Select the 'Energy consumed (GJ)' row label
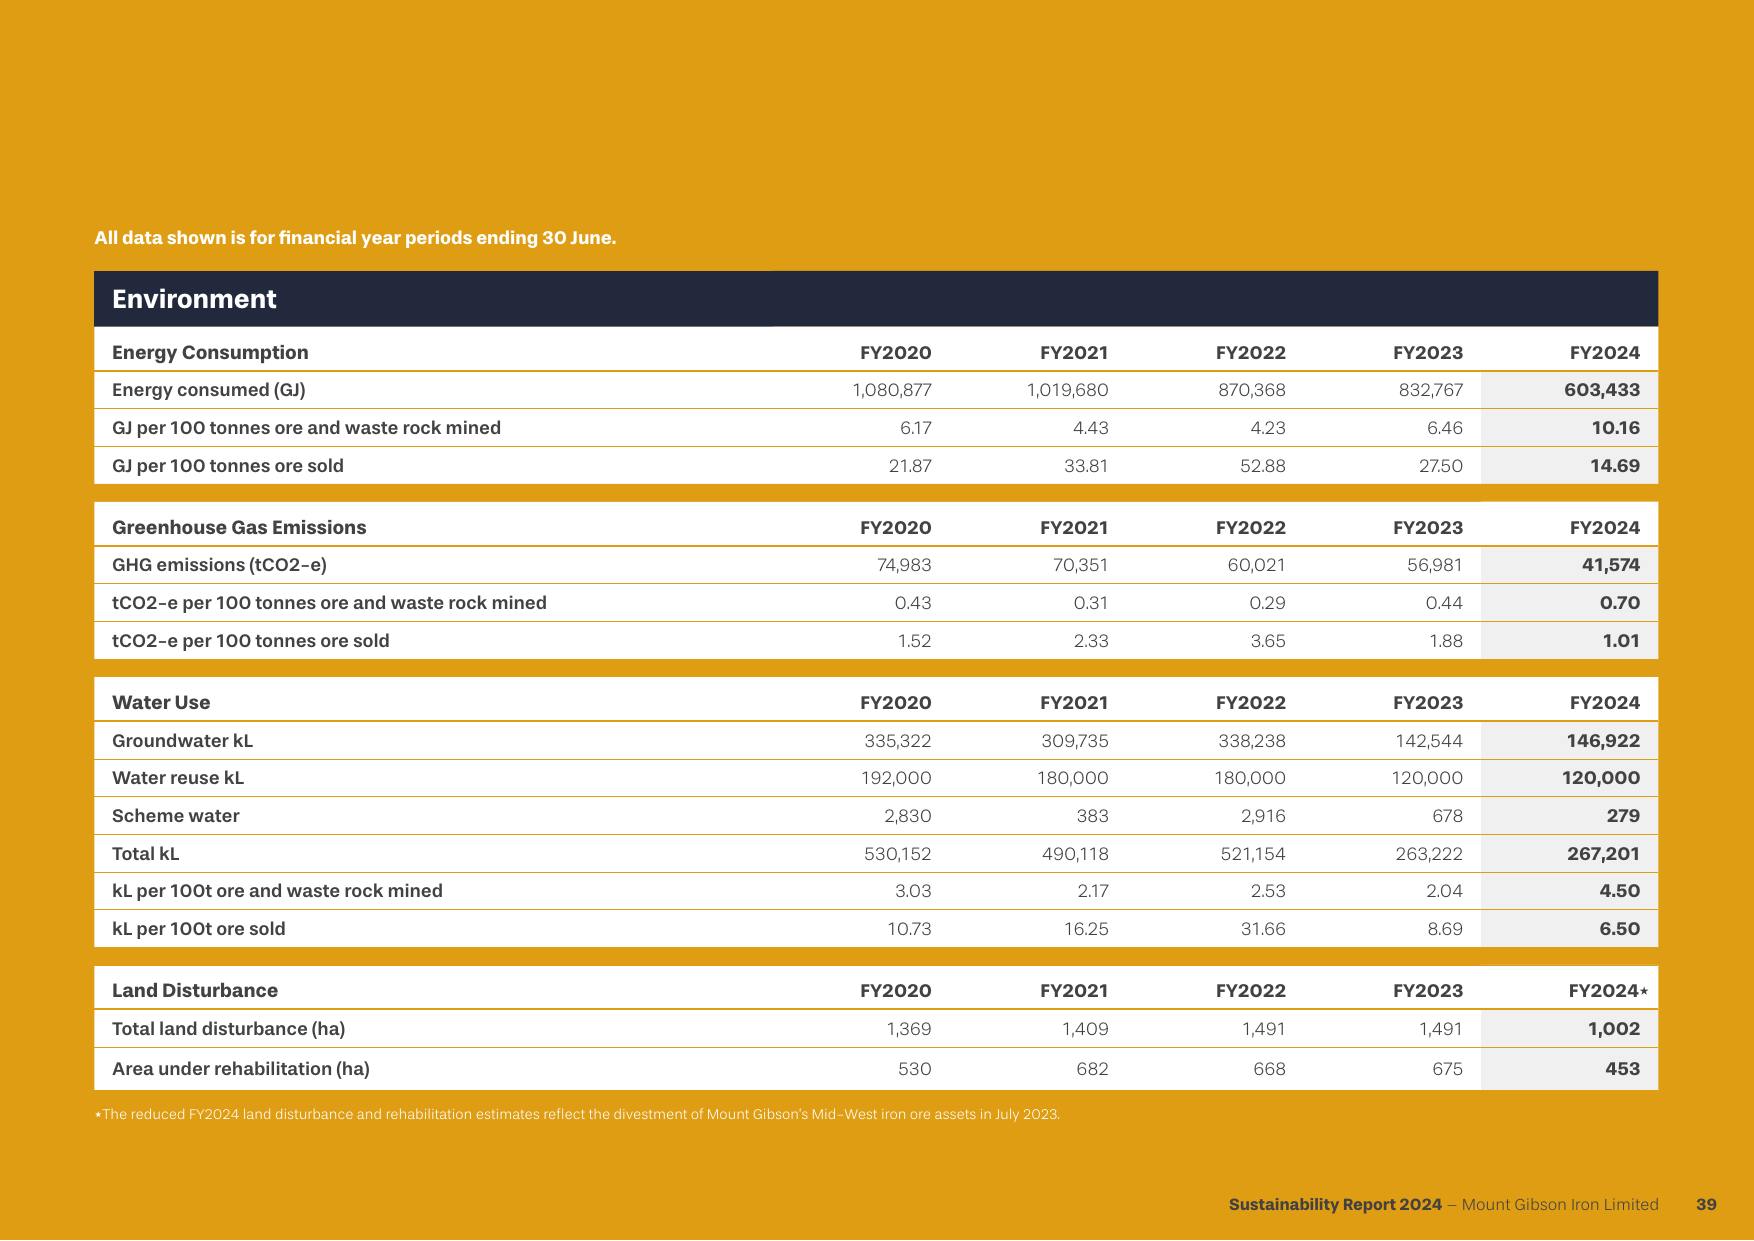The image size is (1754, 1241). click(x=209, y=390)
